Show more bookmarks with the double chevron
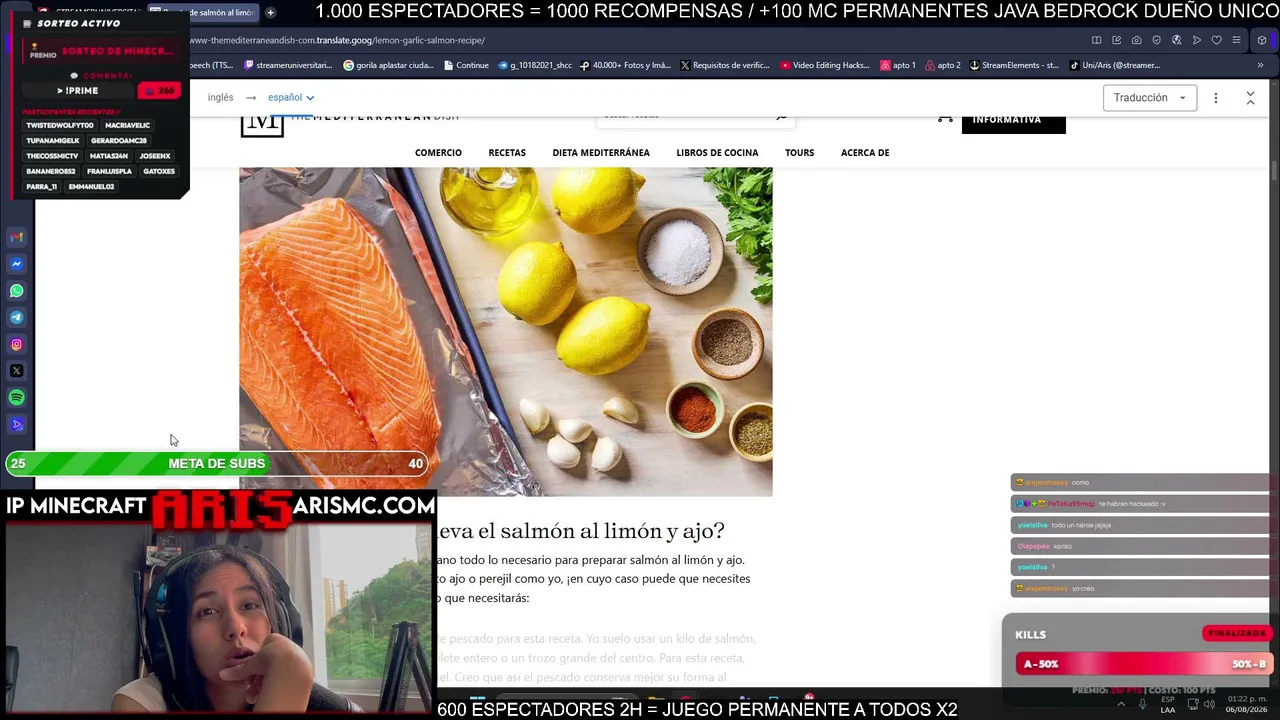This screenshot has height=720, width=1280. [1260, 65]
